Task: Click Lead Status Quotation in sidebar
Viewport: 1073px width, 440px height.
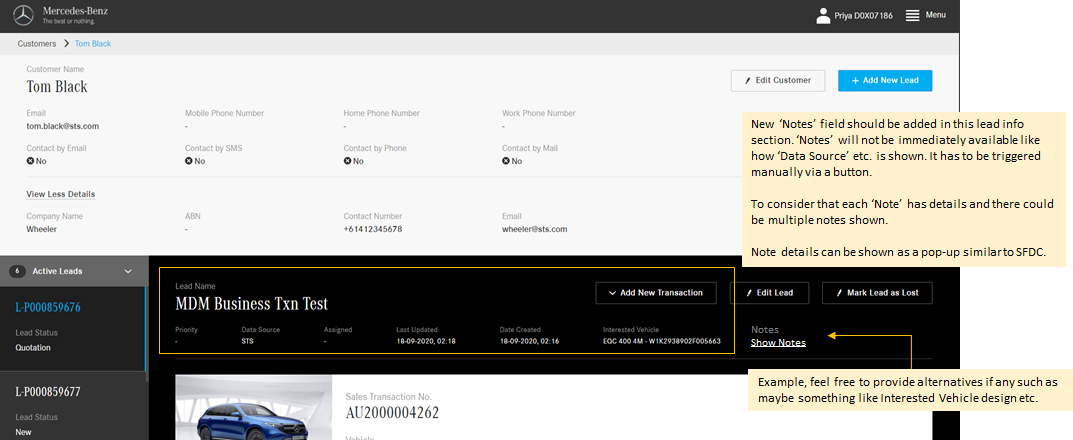Action: pos(33,348)
